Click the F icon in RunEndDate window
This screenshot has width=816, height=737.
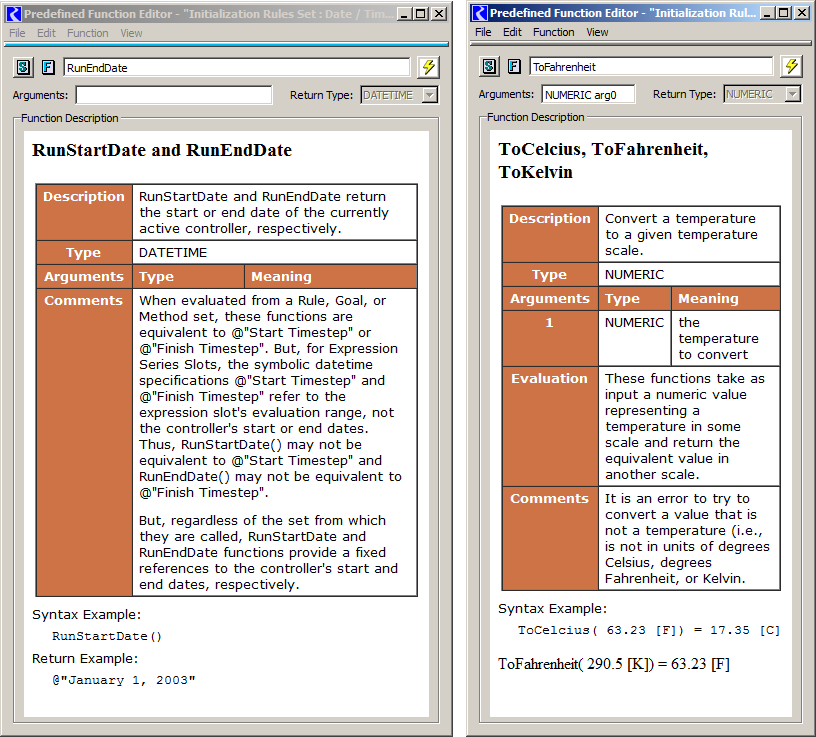coord(48,67)
